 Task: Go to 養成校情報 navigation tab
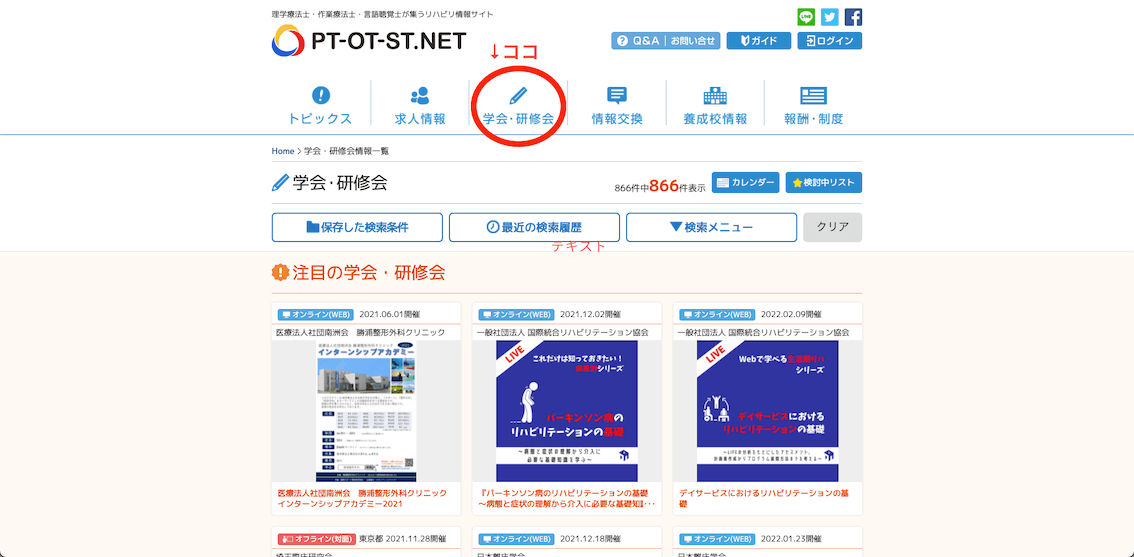click(x=715, y=106)
